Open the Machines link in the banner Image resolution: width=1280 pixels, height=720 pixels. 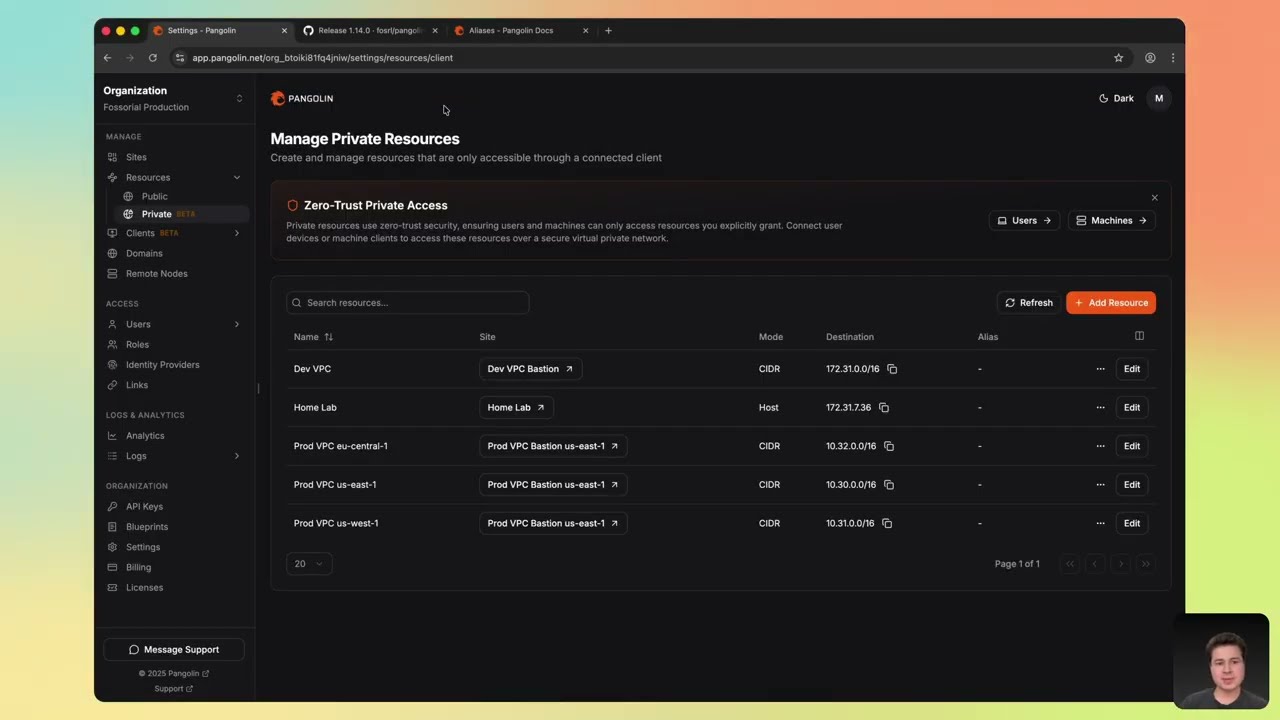(1111, 221)
